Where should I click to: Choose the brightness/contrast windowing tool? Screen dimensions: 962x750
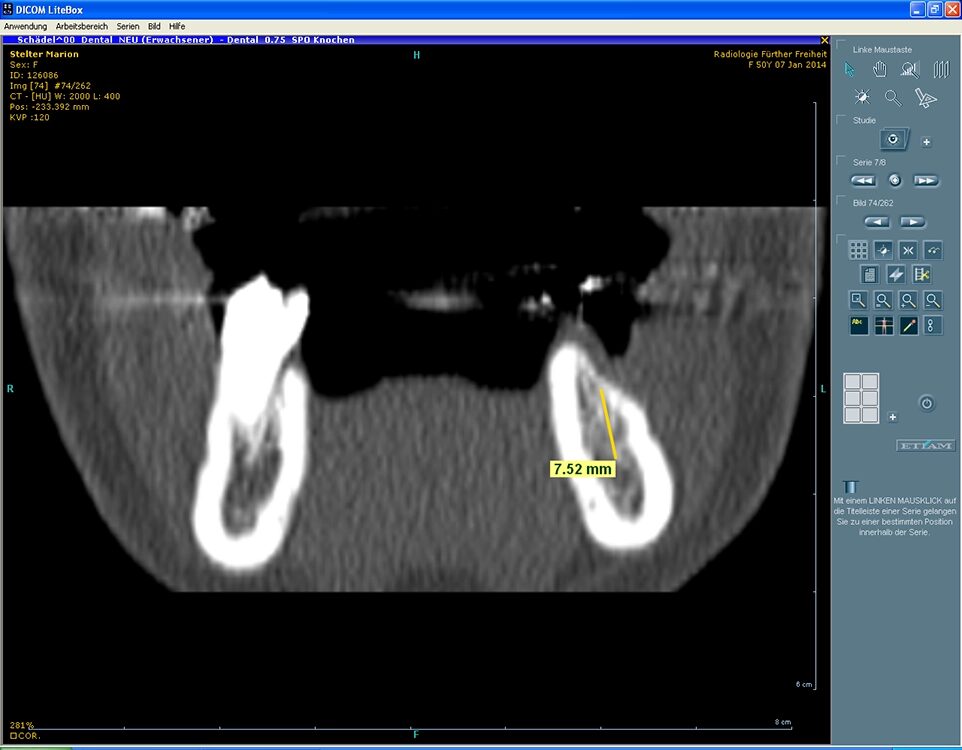(x=861, y=97)
